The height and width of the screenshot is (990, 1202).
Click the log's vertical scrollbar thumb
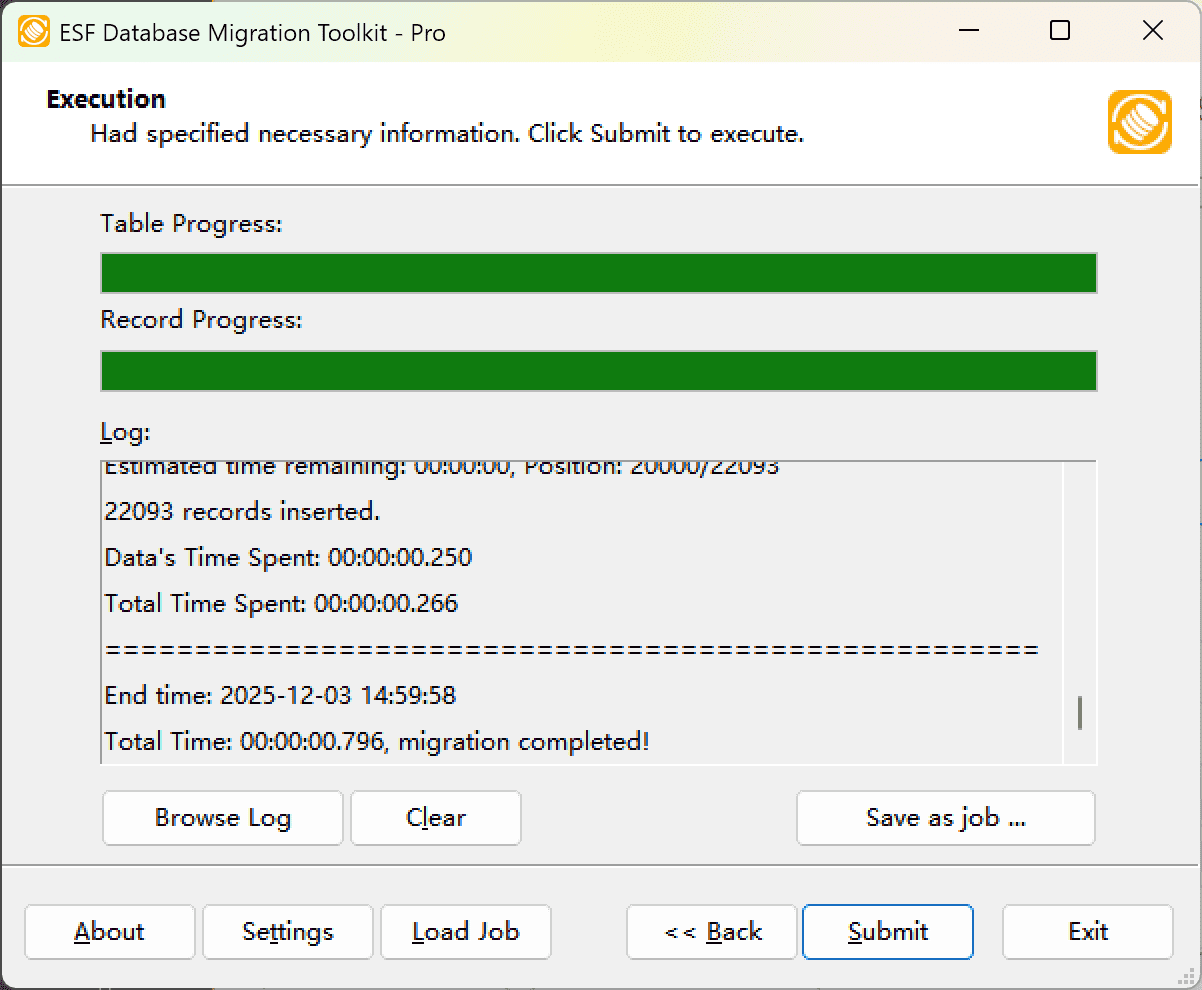point(1080,713)
